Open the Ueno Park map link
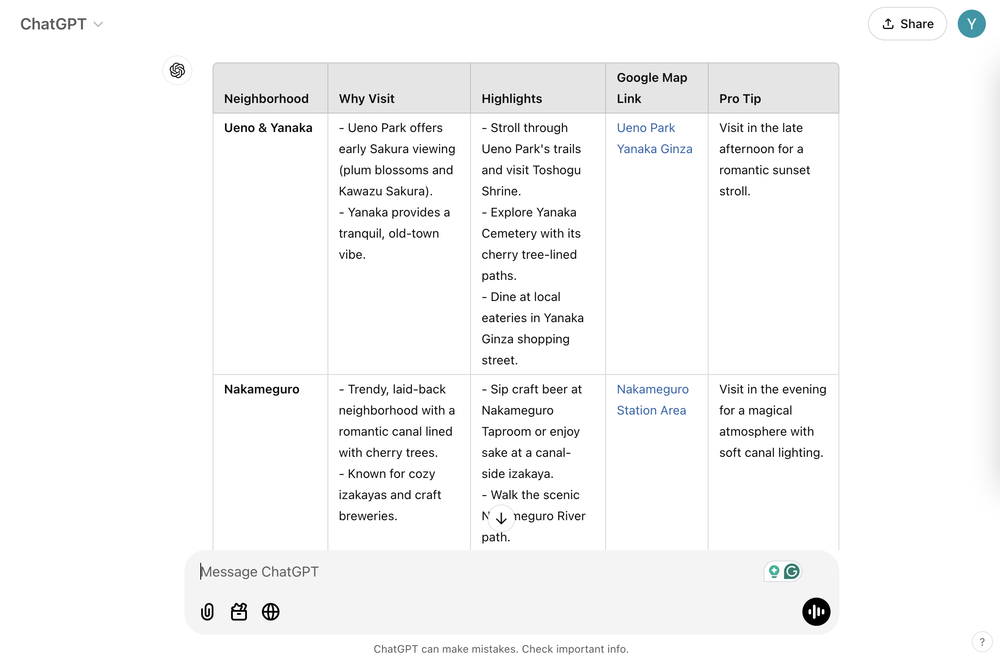 coord(645,127)
